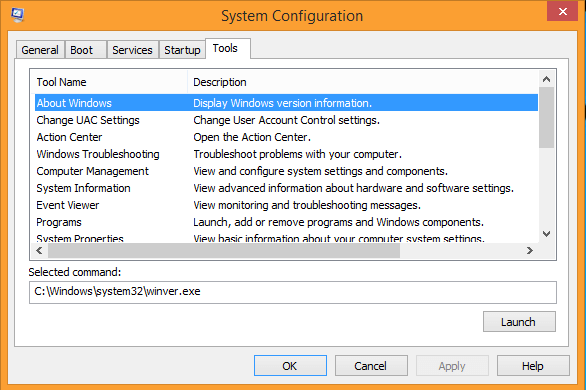Click the Cancel button
This screenshot has height=390, width=586.
click(371, 366)
